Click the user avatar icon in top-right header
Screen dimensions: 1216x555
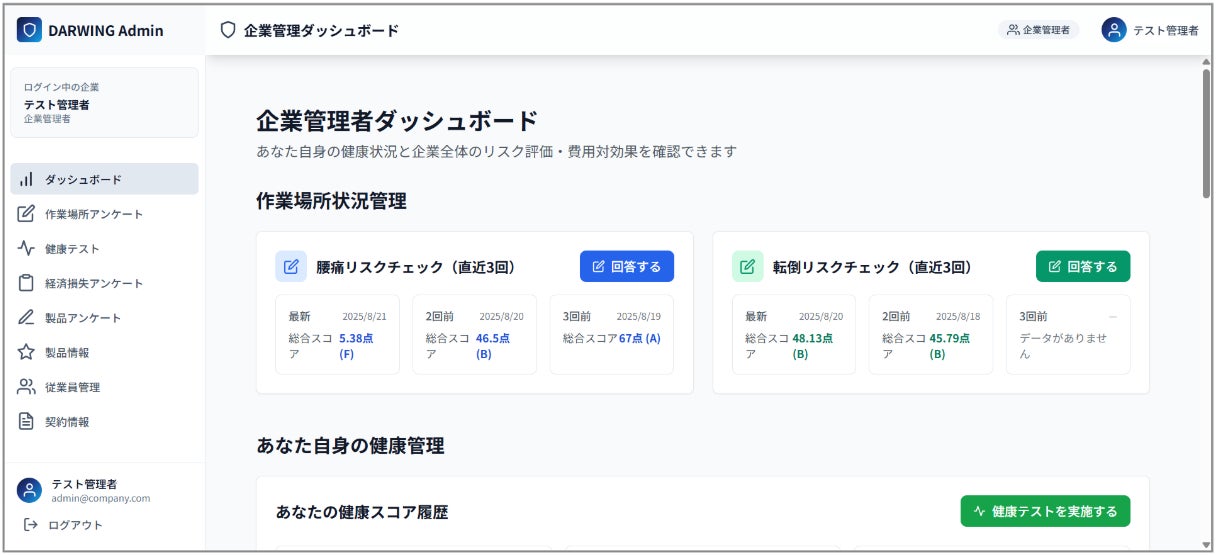pos(1113,30)
